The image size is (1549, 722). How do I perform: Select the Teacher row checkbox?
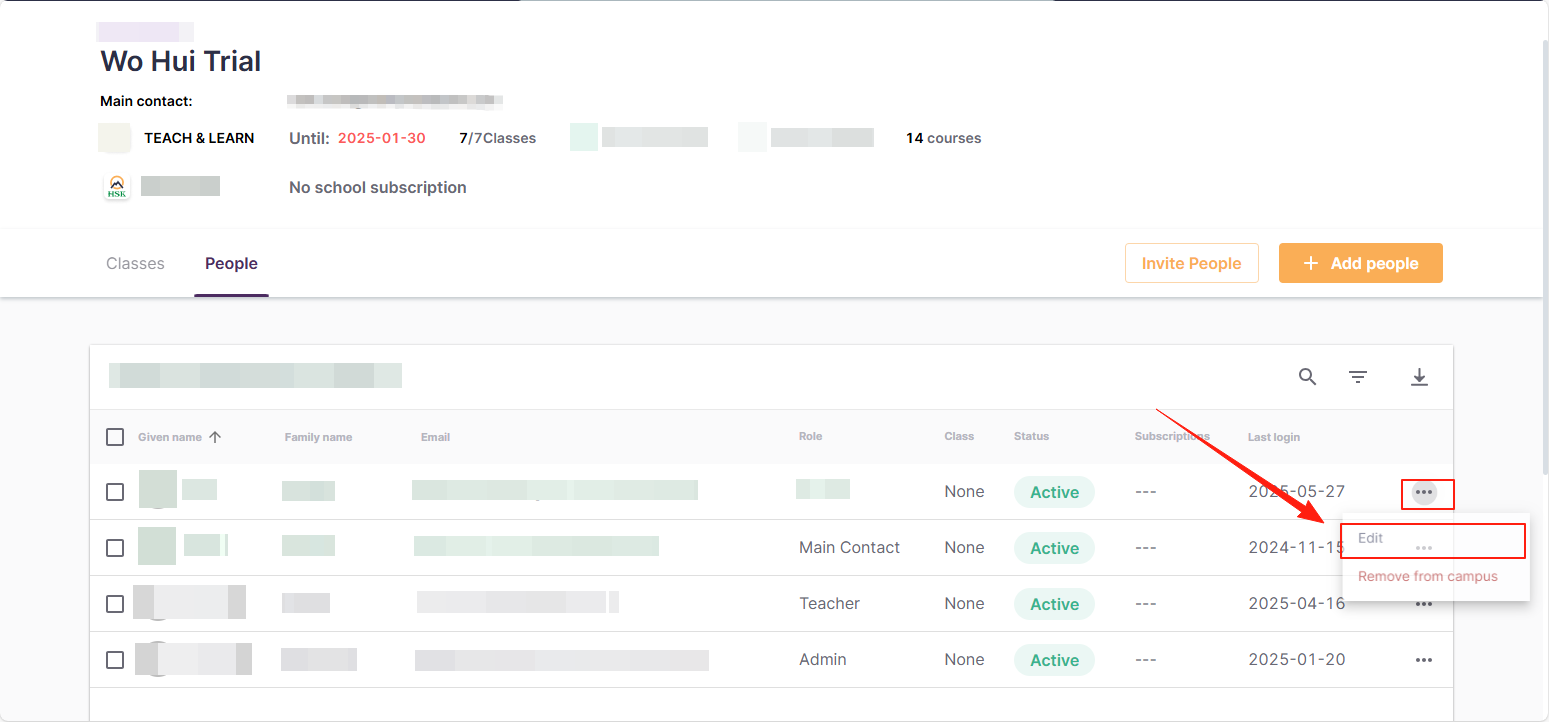point(115,604)
